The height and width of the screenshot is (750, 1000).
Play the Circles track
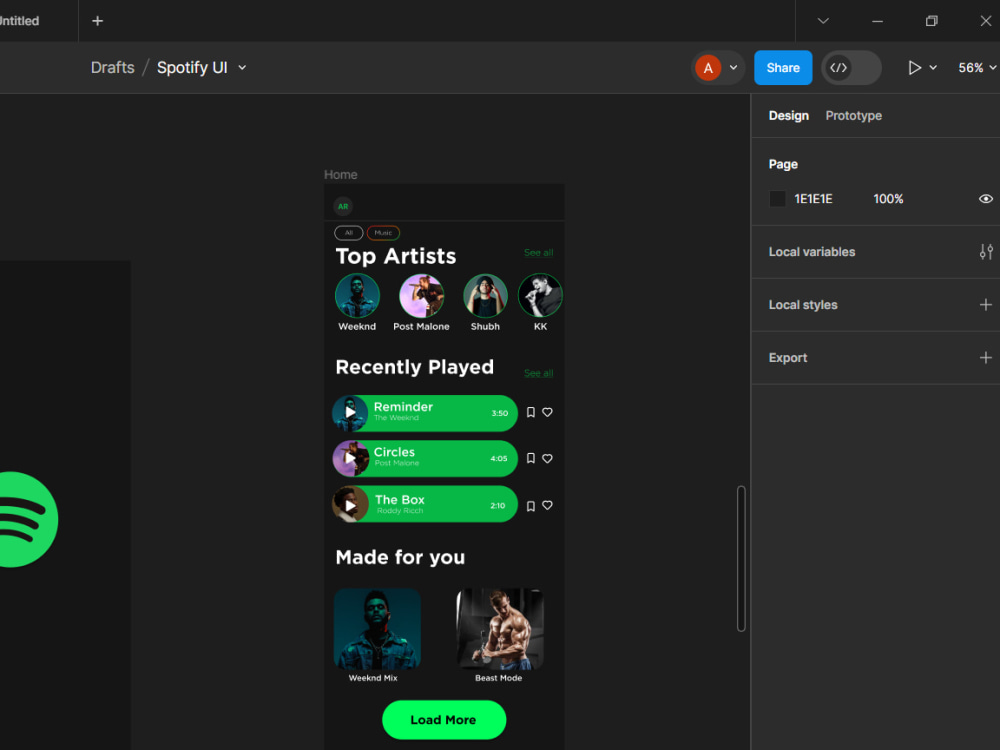(x=350, y=458)
